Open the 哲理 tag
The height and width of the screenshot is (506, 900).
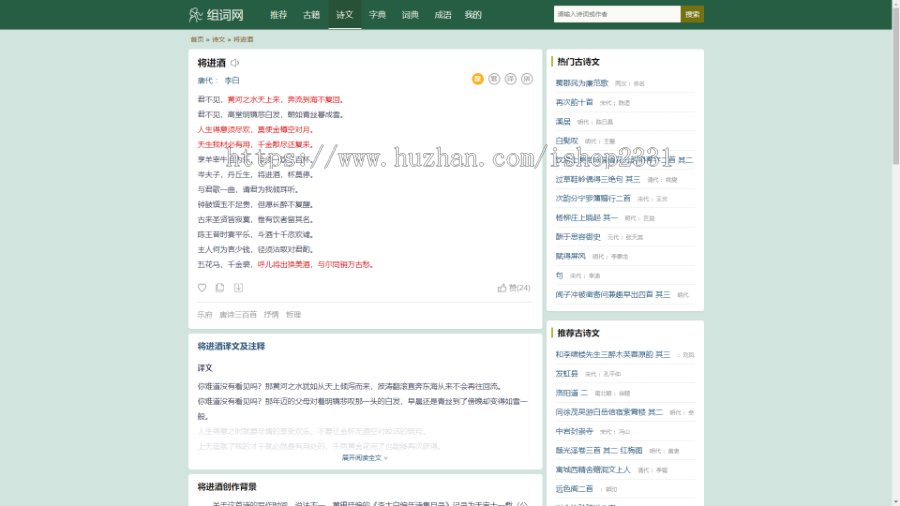tap(293, 314)
